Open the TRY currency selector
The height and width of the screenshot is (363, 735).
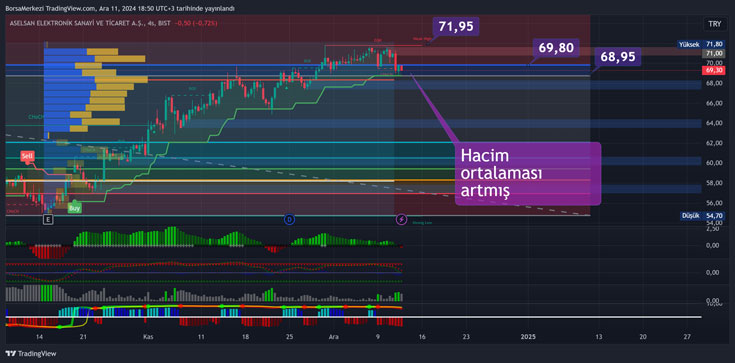click(714, 24)
